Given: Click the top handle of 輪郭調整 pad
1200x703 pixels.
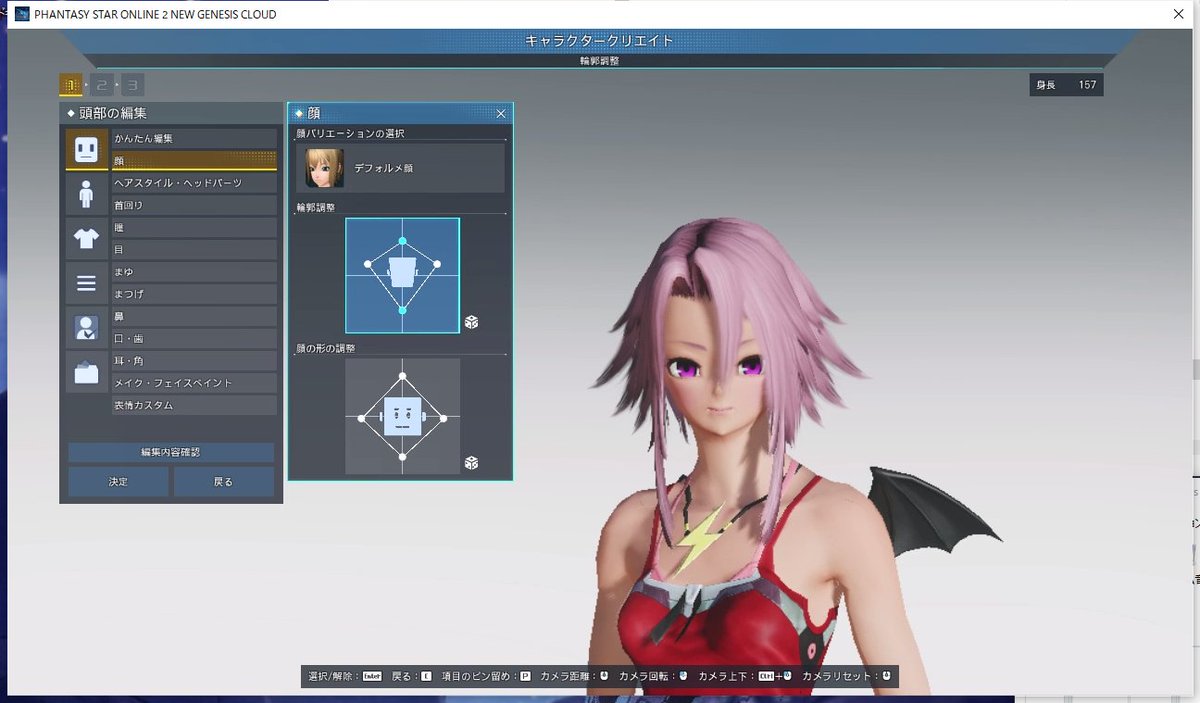Looking at the screenshot, I should [x=402, y=241].
